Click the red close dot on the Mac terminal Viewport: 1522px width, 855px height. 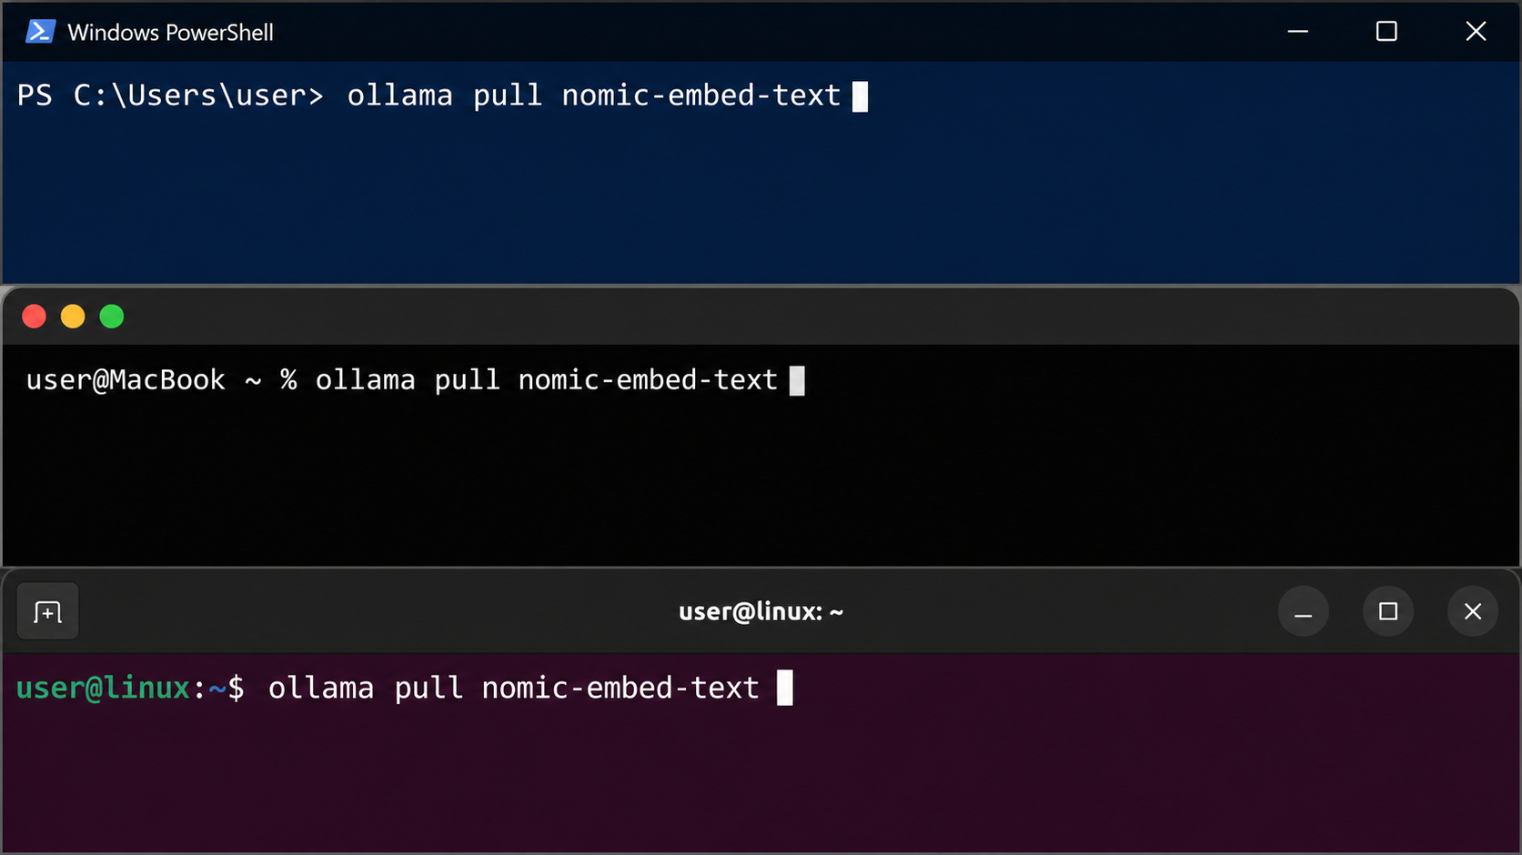(34, 317)
